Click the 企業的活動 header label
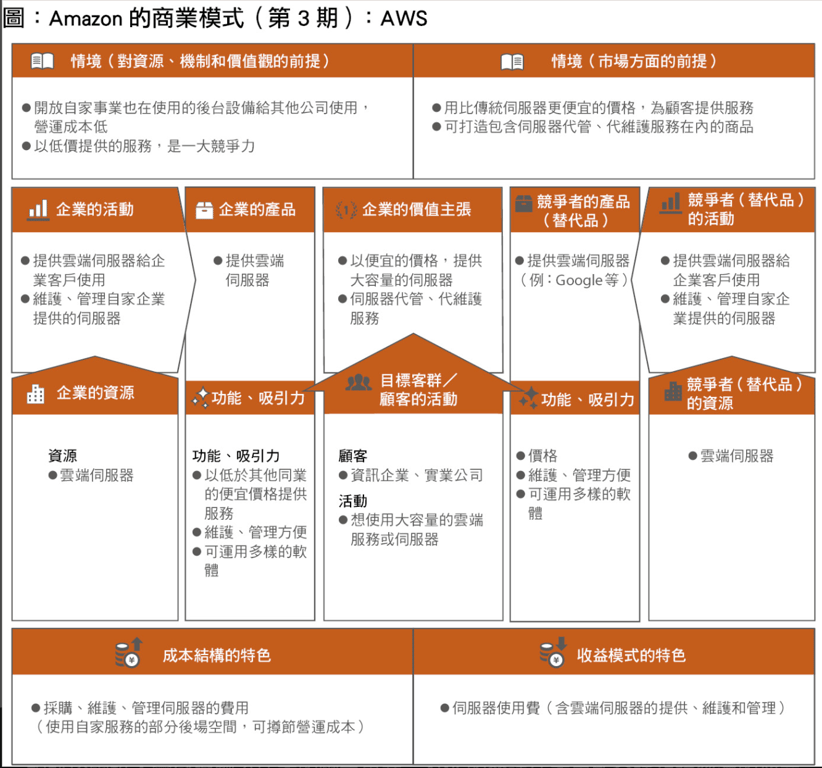This screenshot has height=768, width=822. coord(95,210)
